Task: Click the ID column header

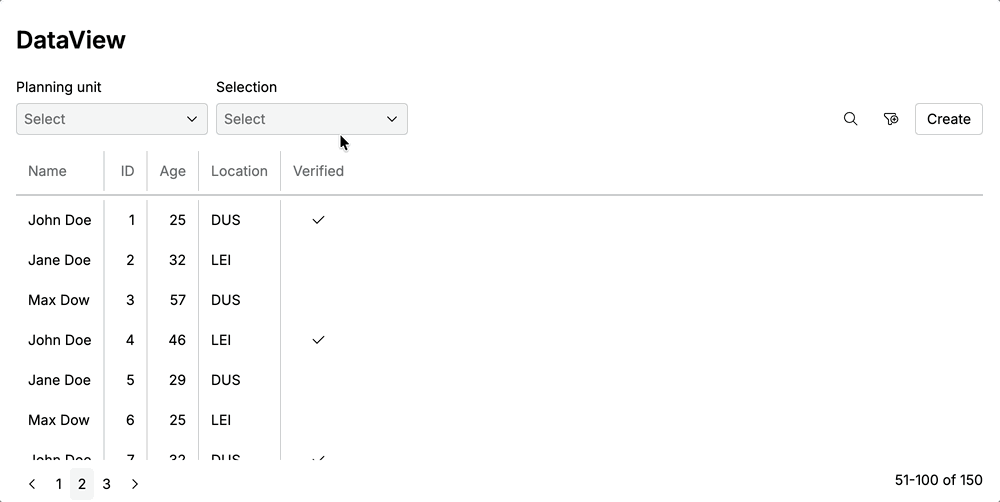Action: [x=127, y=171]
